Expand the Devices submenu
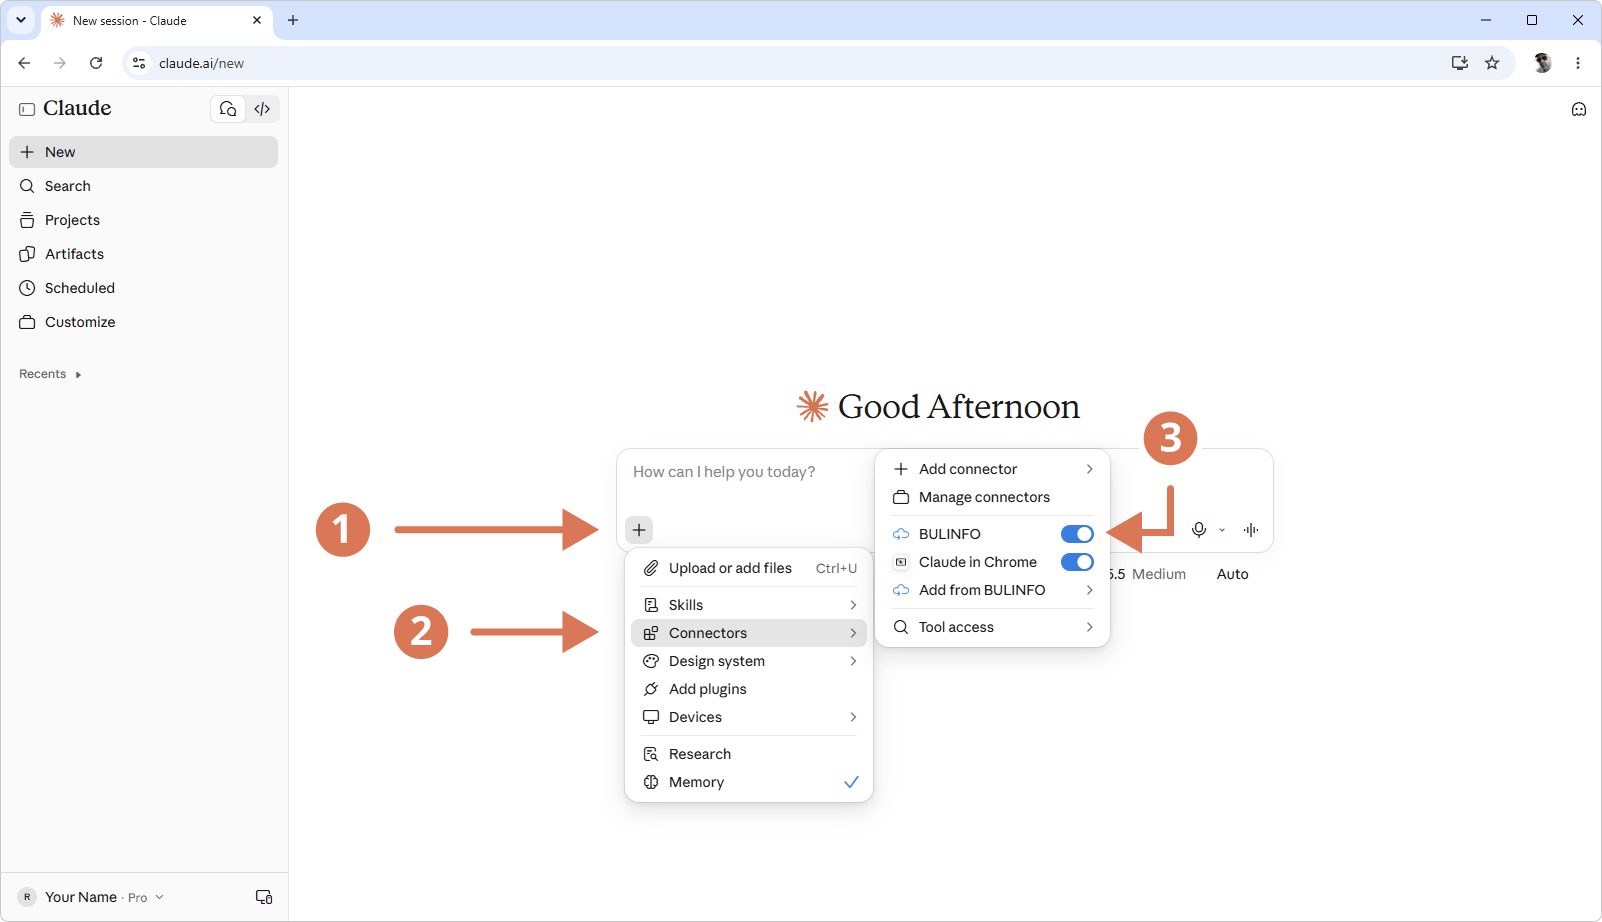The height and width of the screenshot is (922, 1602). point(749,717)
